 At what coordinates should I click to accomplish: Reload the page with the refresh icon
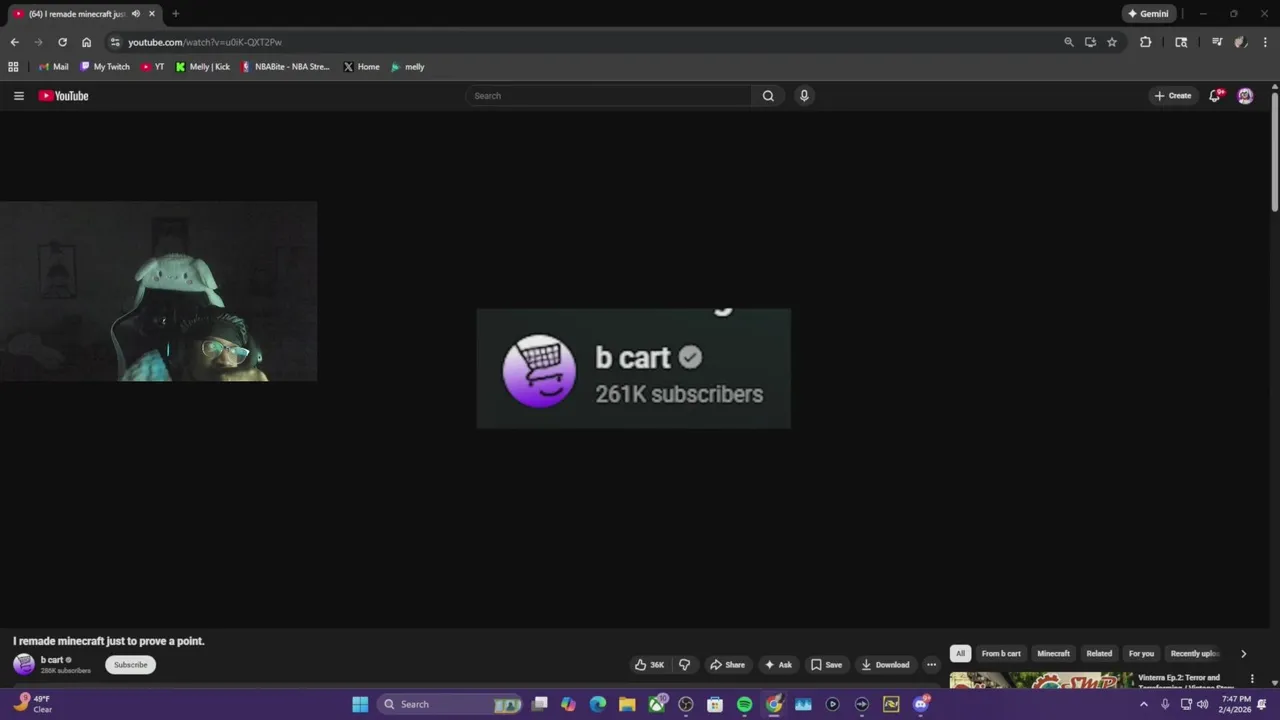coord(62,42)
